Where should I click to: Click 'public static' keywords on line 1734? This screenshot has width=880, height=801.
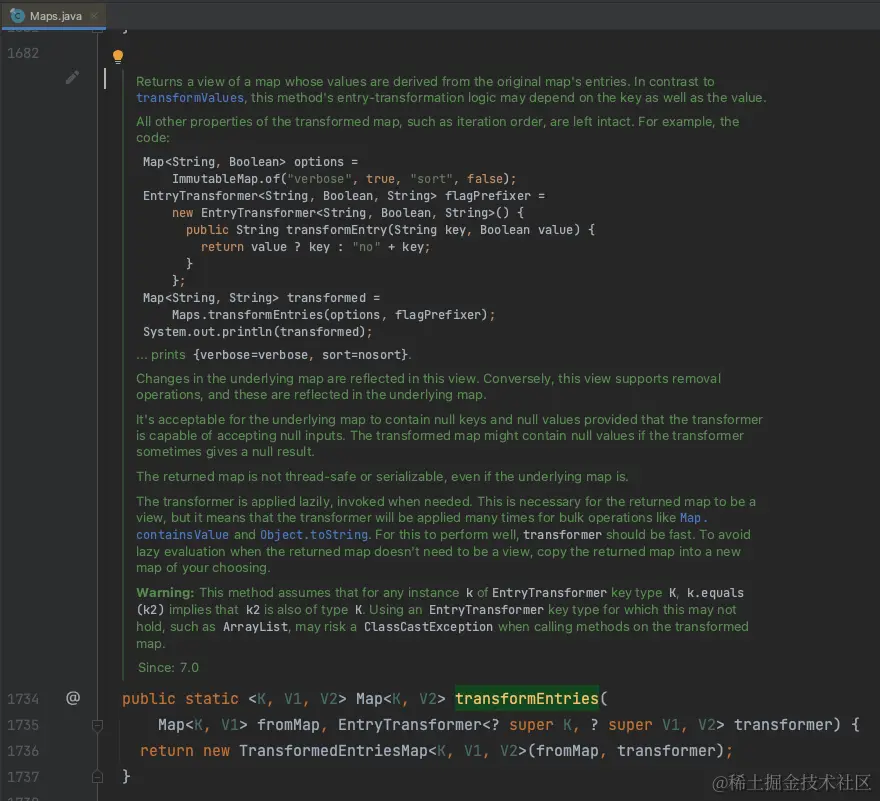(x=180, y=698)
